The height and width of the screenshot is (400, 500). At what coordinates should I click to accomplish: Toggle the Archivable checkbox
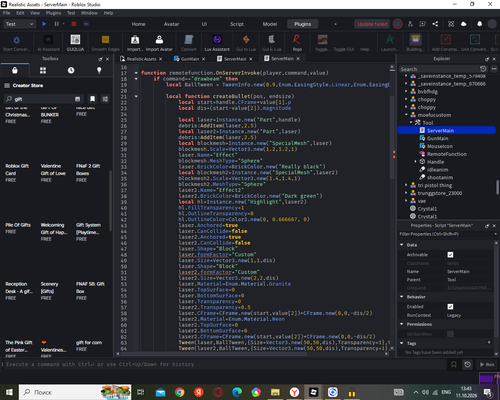coord(450,255)
